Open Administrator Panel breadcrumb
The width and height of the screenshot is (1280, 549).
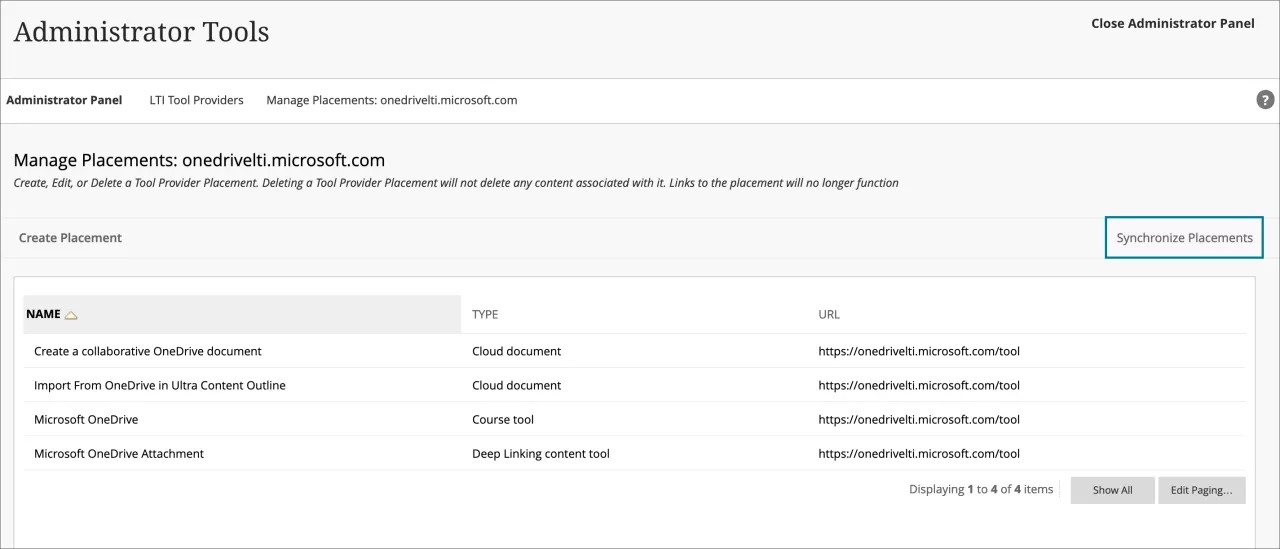64,100
